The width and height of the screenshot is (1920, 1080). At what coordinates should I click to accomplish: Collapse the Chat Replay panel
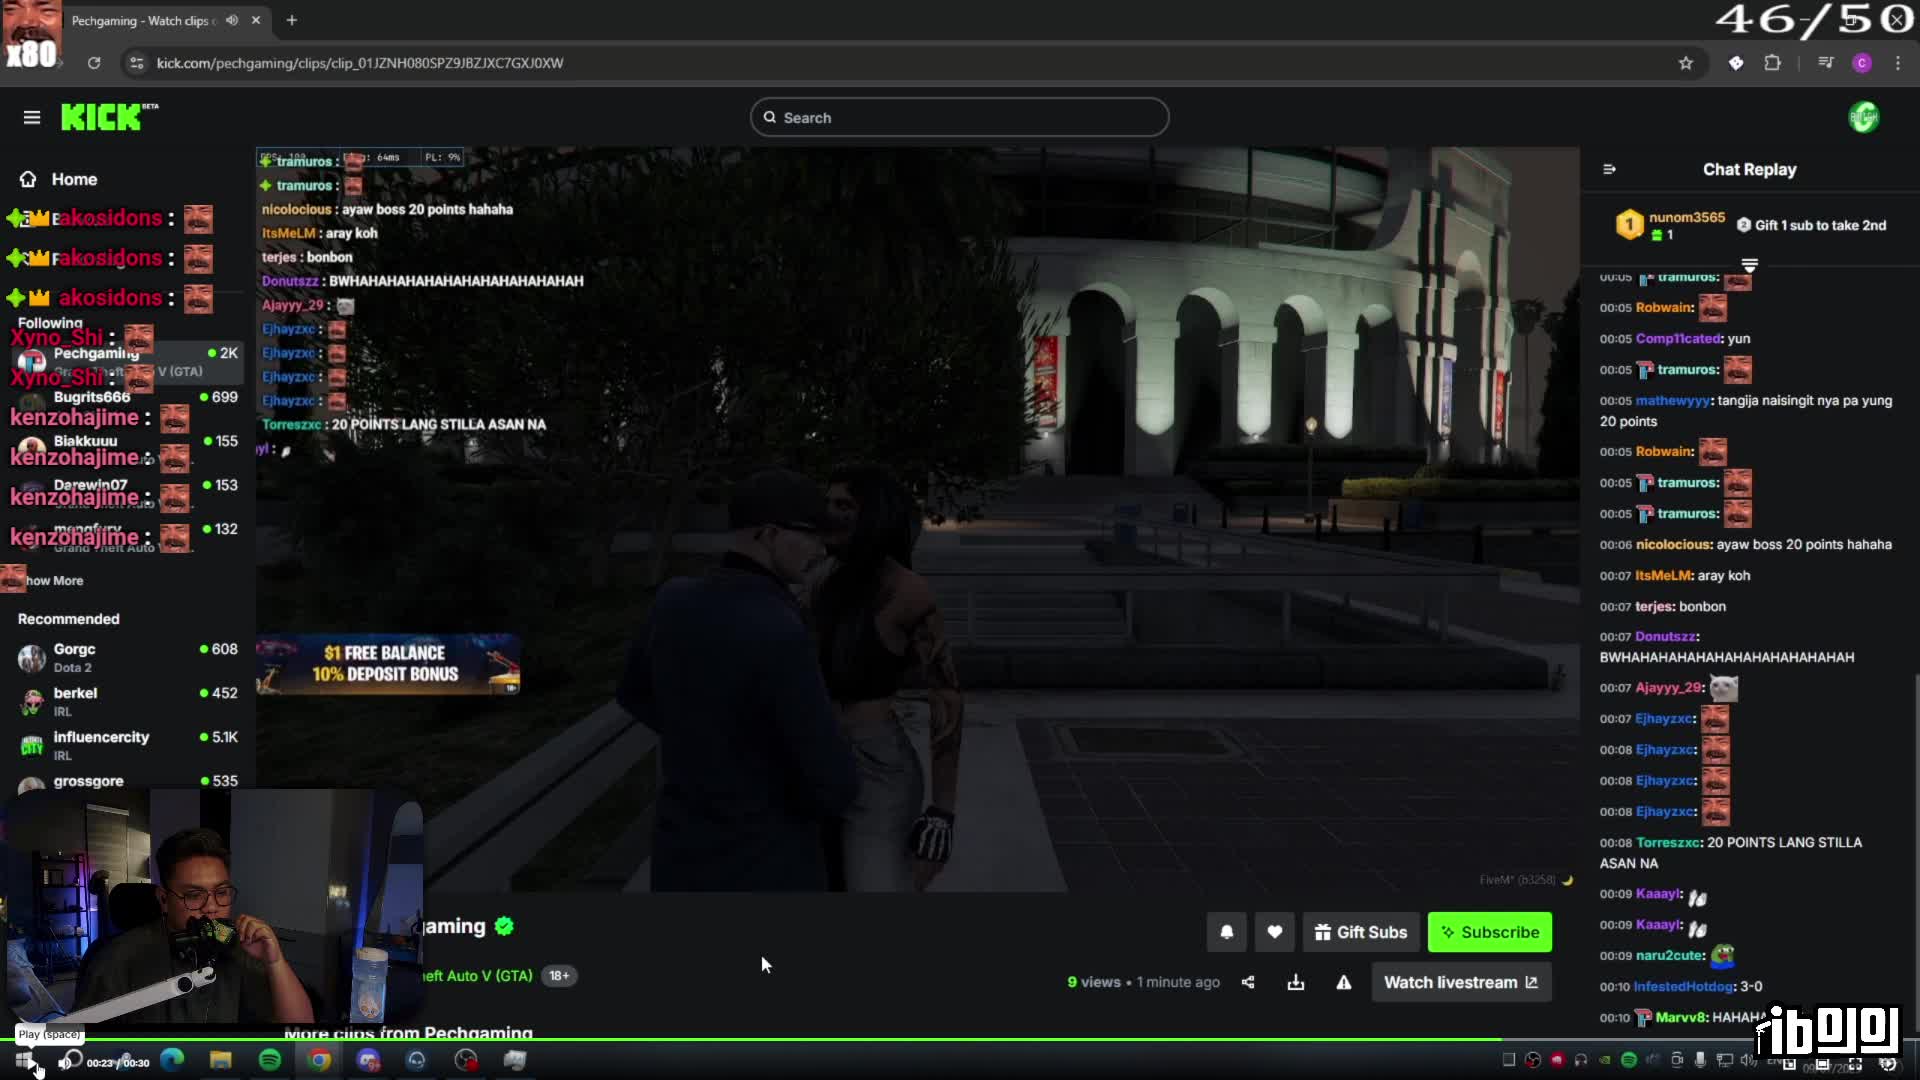click(x=1609, y=170)
